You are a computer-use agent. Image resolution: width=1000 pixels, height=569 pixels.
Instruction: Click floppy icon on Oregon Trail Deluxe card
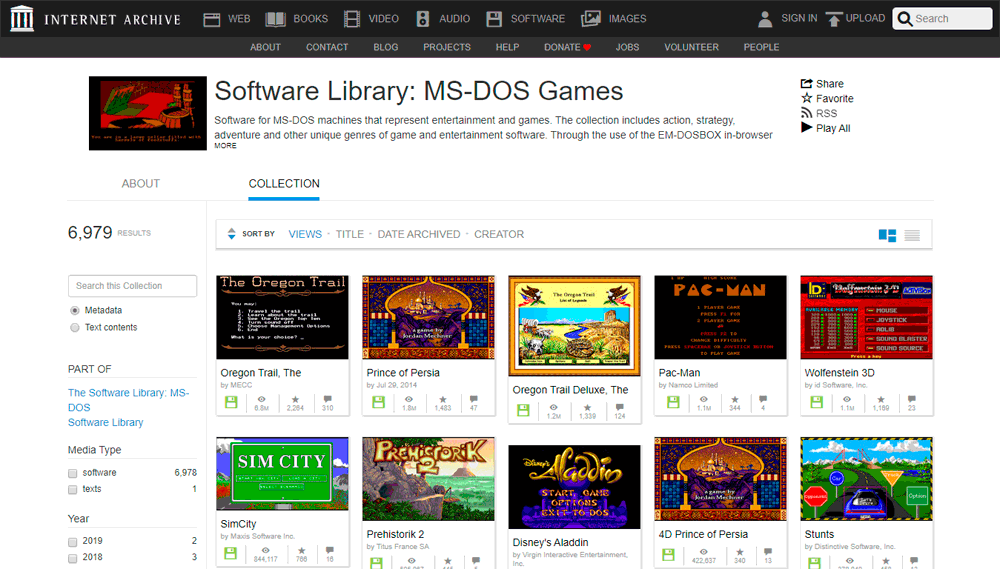pos(523,410)
